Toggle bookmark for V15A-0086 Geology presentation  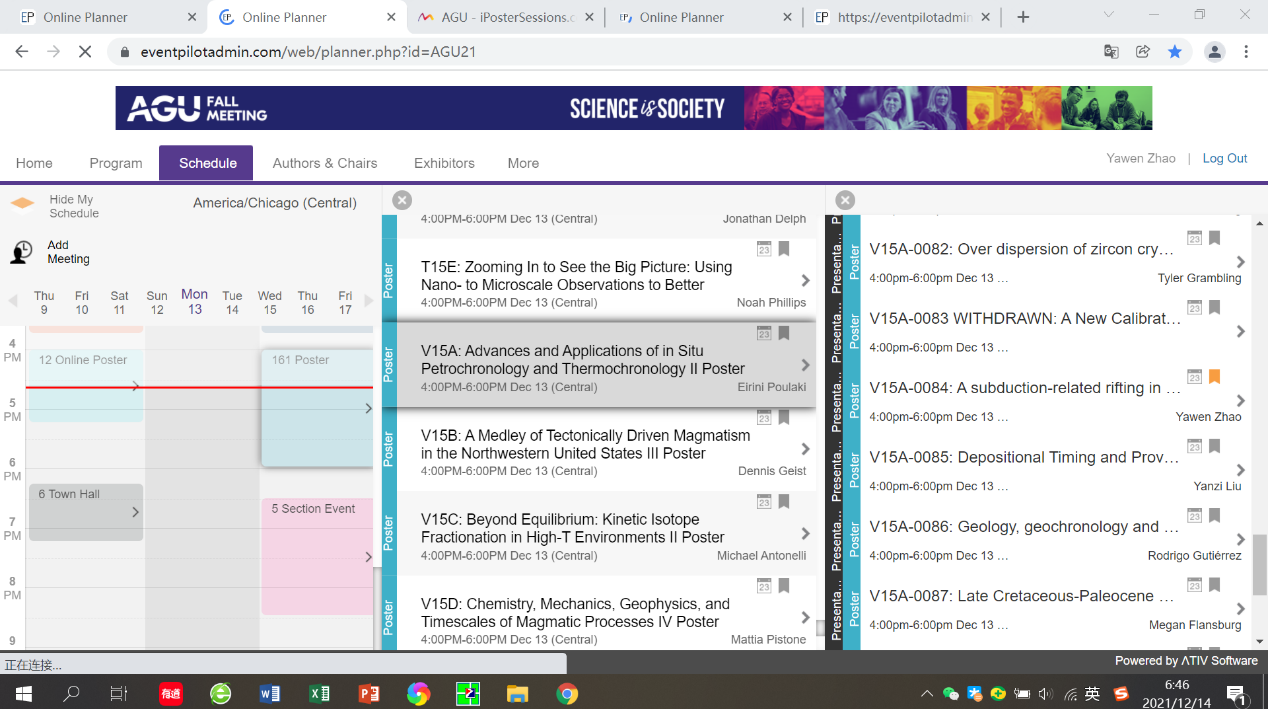pyautogui.click(x=1214, y=516)
